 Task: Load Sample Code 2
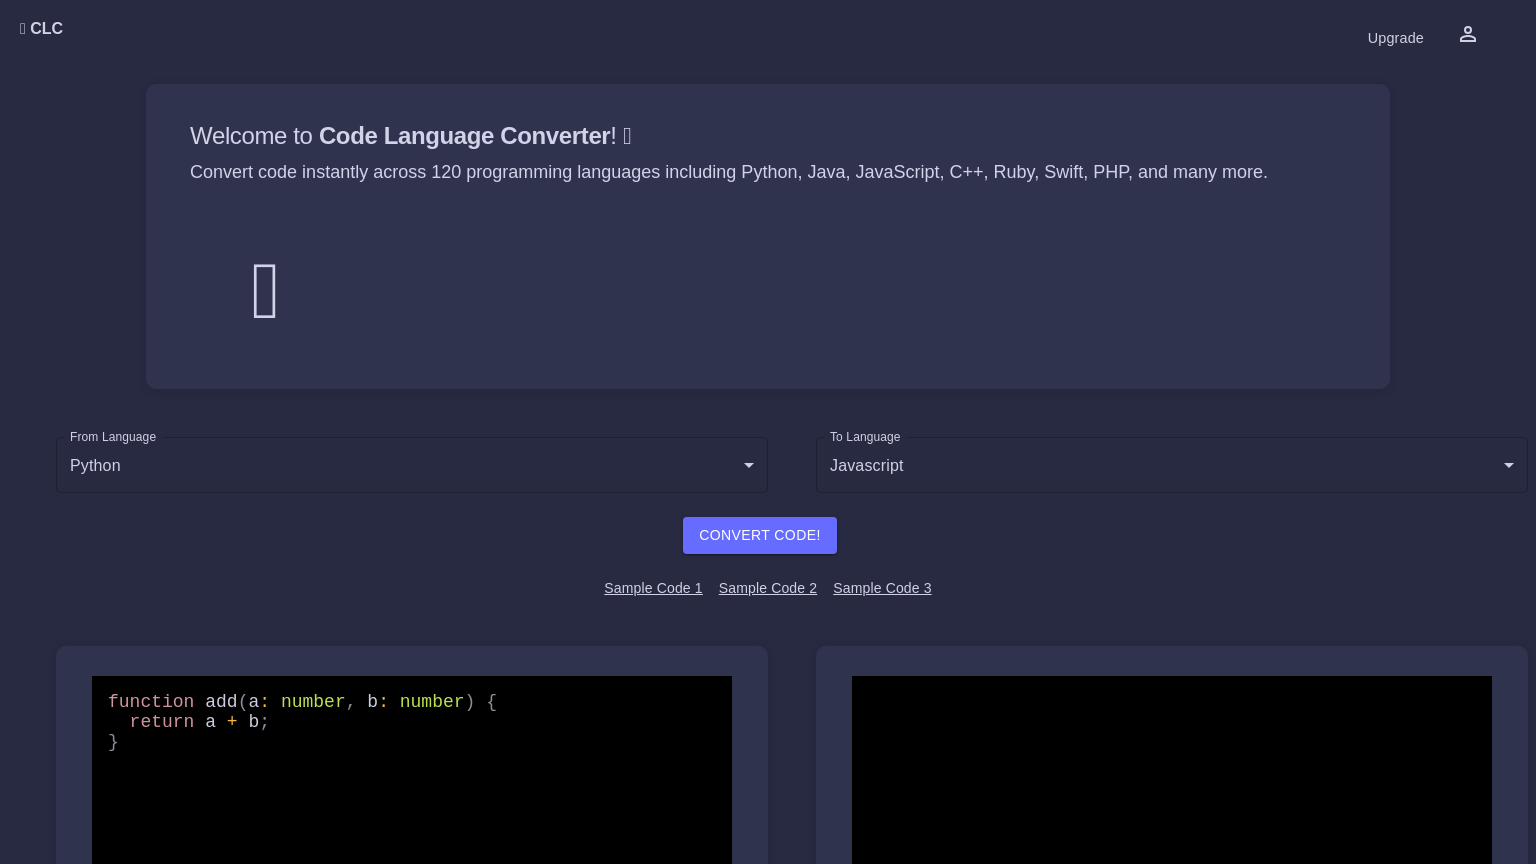(768, 588)
